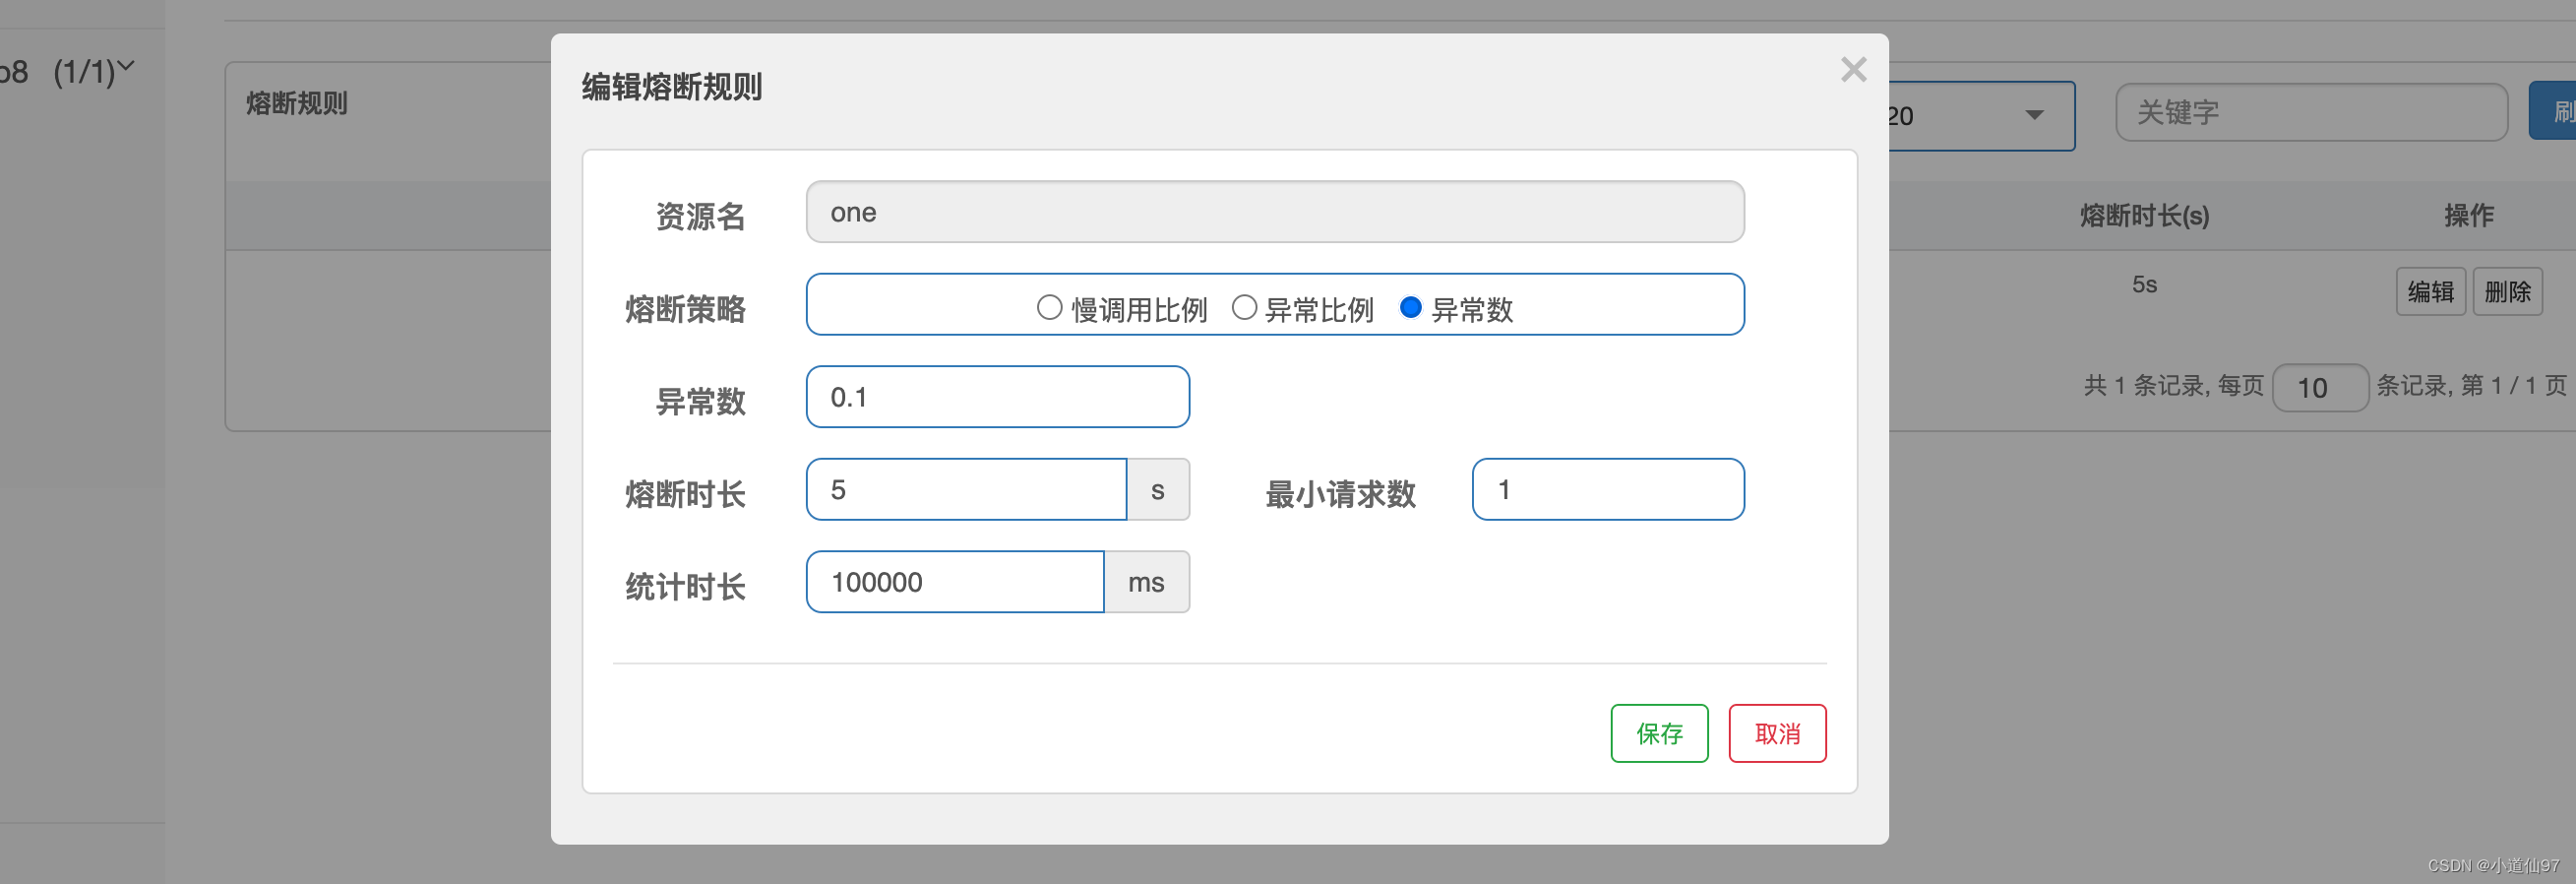
Task: Select the 异常数 strategy radio
Action: (1410, 307)
